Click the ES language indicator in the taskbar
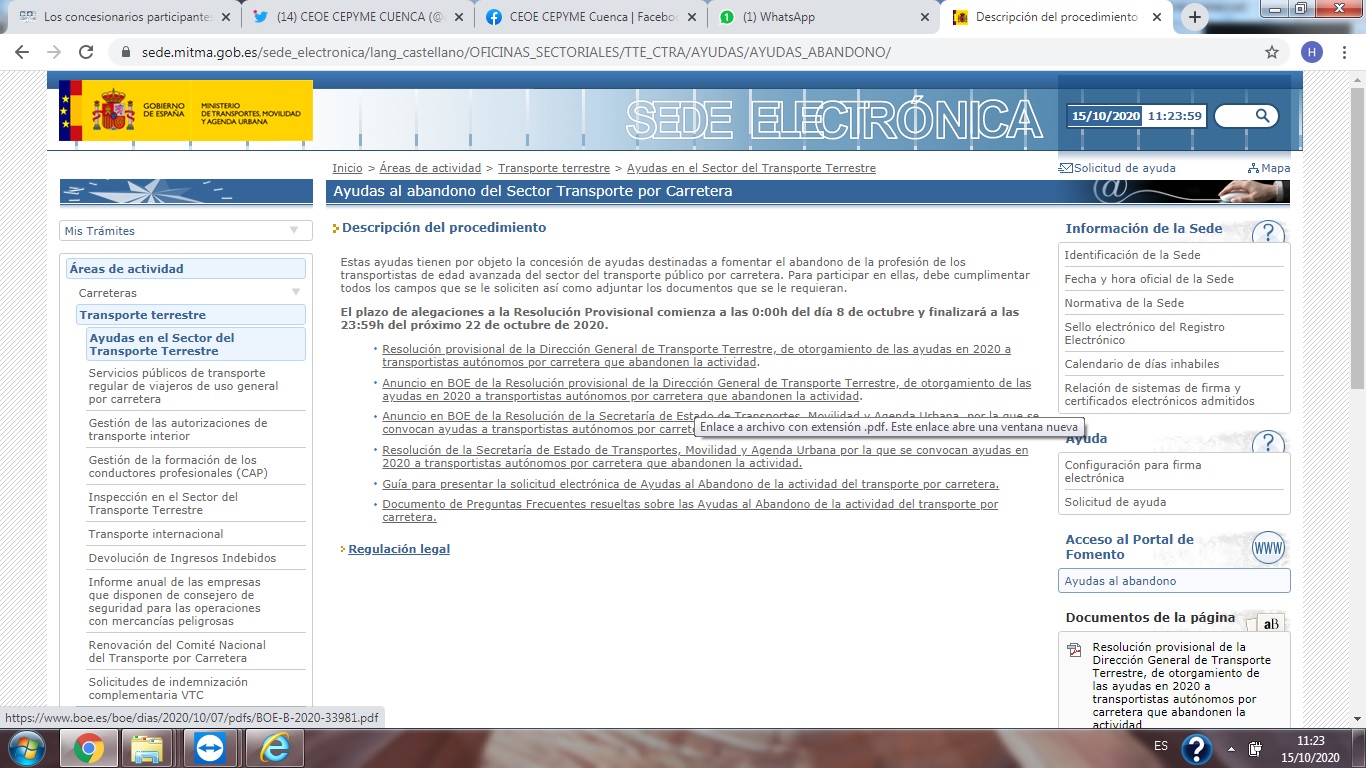The width and height of the screenshot is (1366, 768). [x=1161, y=746]
